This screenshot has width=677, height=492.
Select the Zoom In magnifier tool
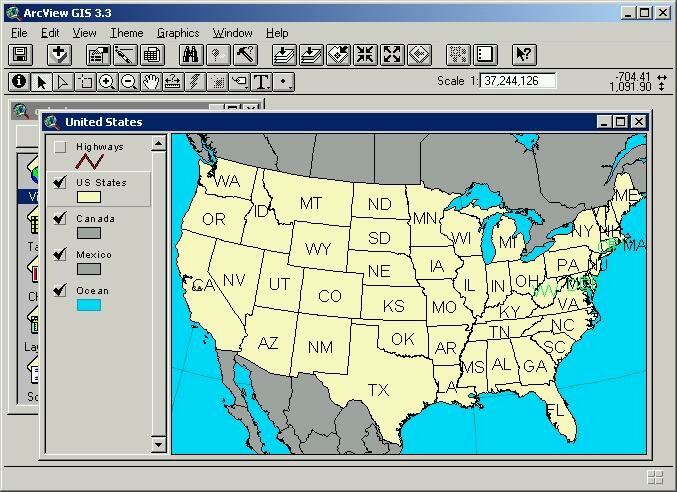pyautogui.click(x=107, y=82)
